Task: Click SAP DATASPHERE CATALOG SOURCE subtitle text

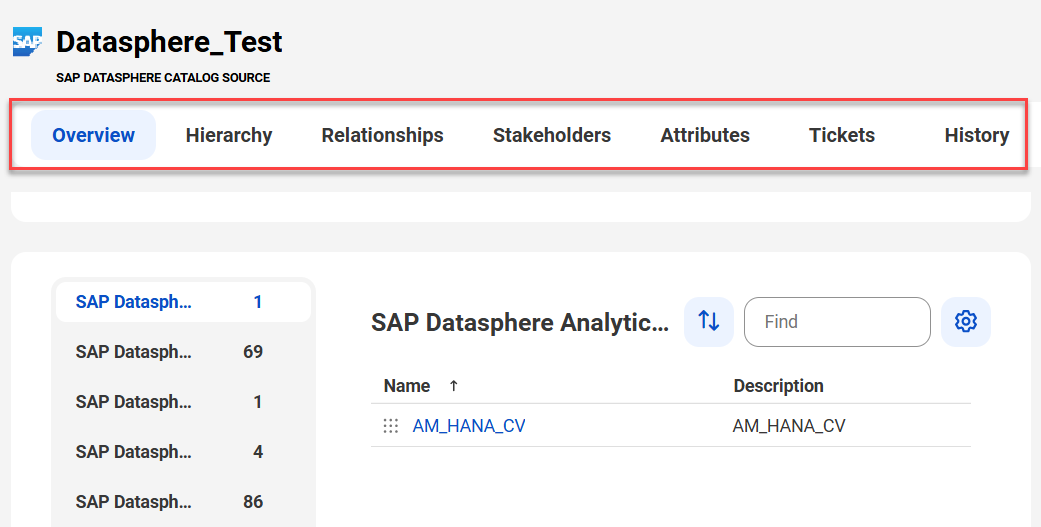Action: click(x=163, y=78)
